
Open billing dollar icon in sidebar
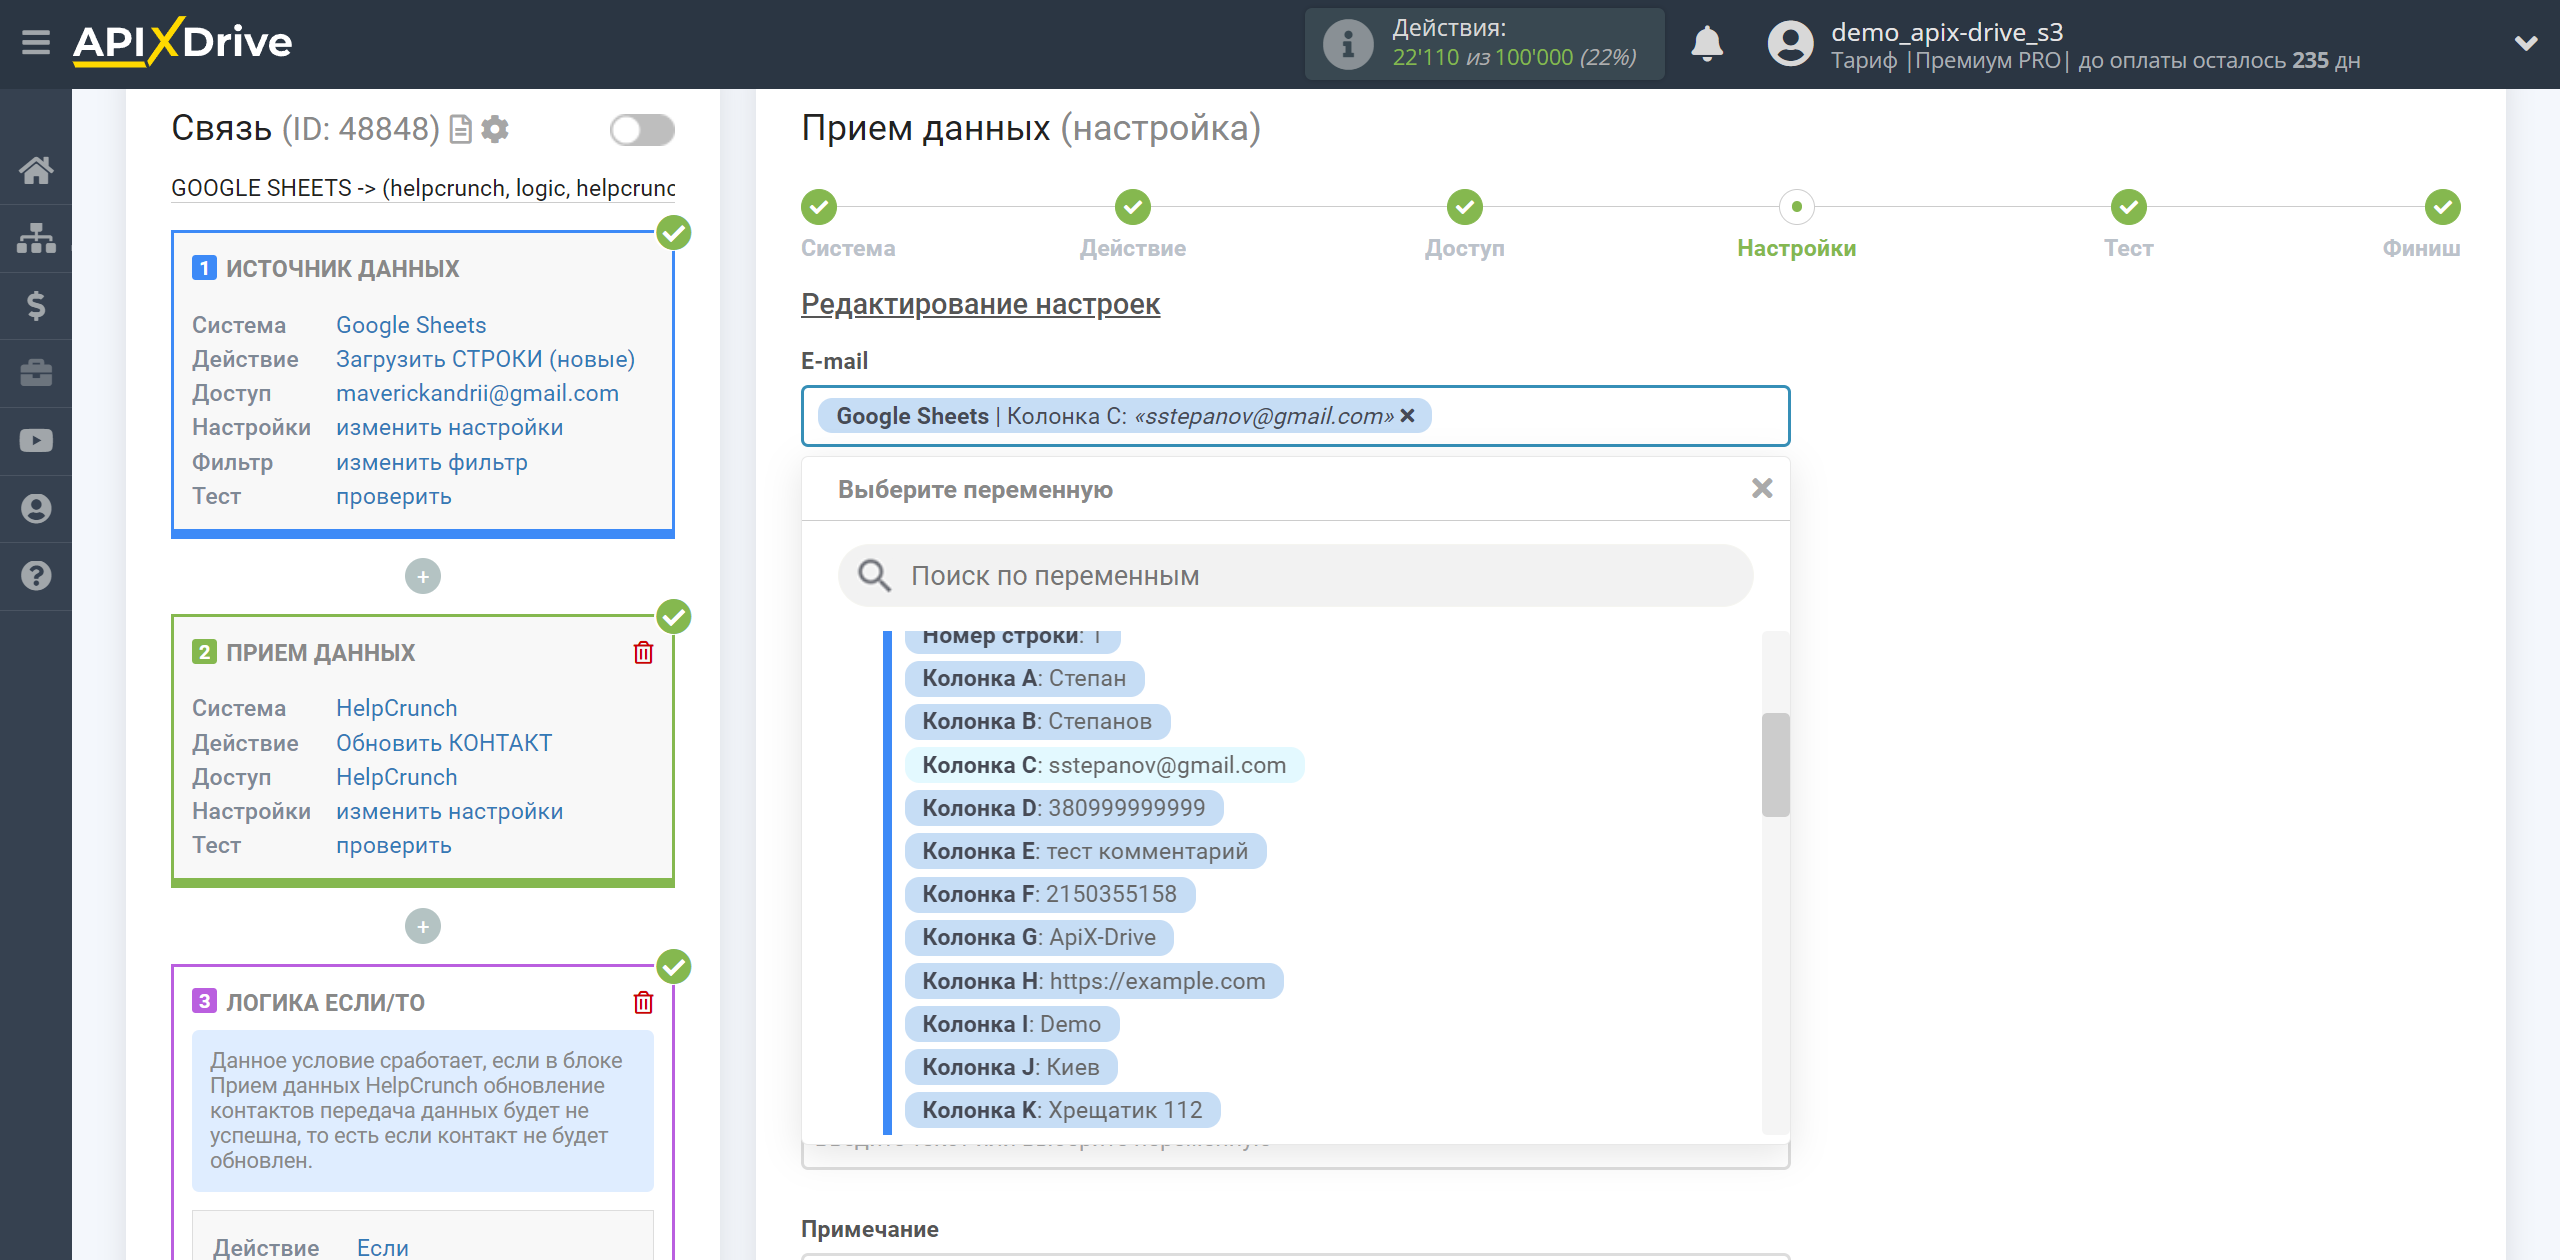(36, 305)
